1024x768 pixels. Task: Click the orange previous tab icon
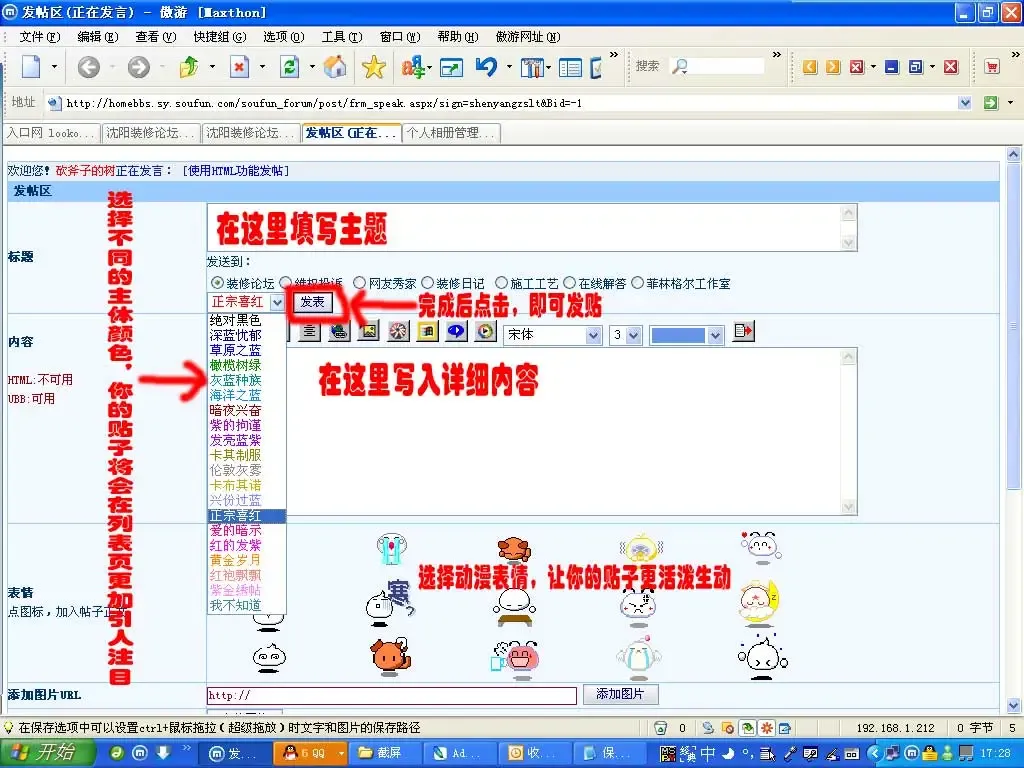click(x=810, y=67)
